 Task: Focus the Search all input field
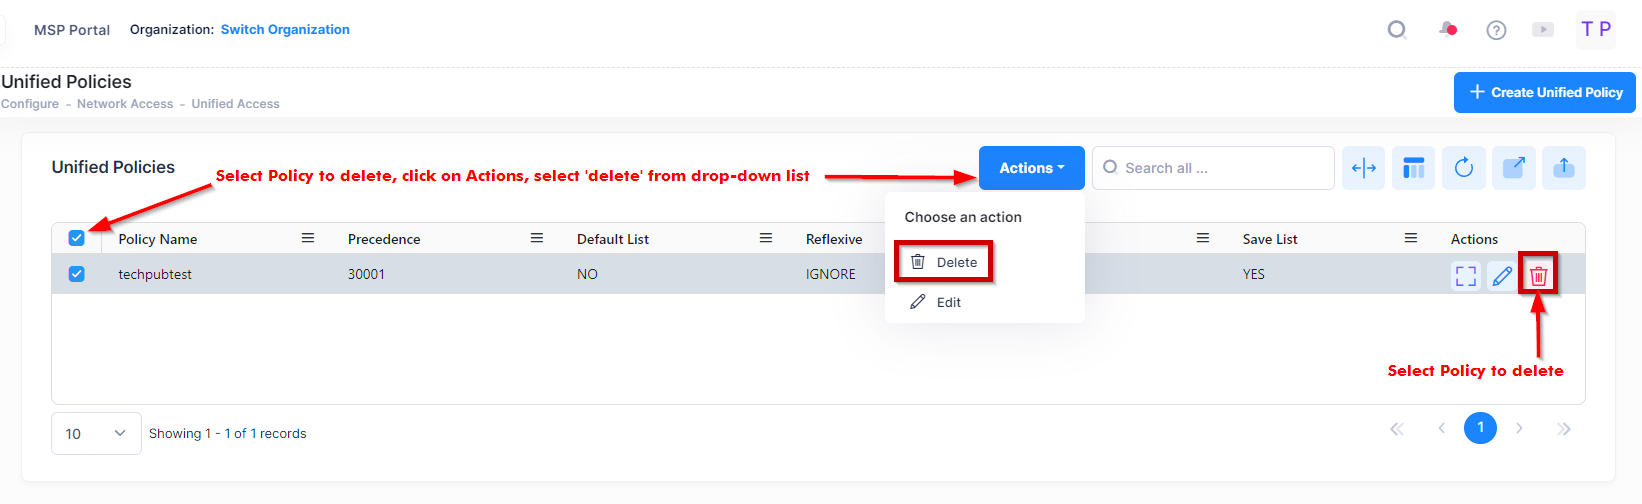tap(1222, 168)
